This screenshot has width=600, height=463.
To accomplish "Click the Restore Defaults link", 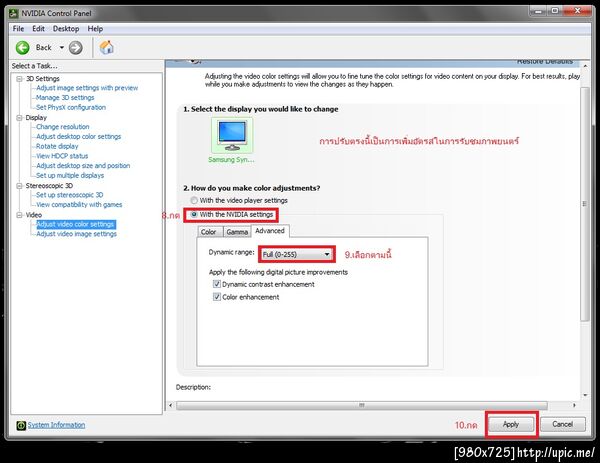I will pyautogui.click(x=545, y=62).
